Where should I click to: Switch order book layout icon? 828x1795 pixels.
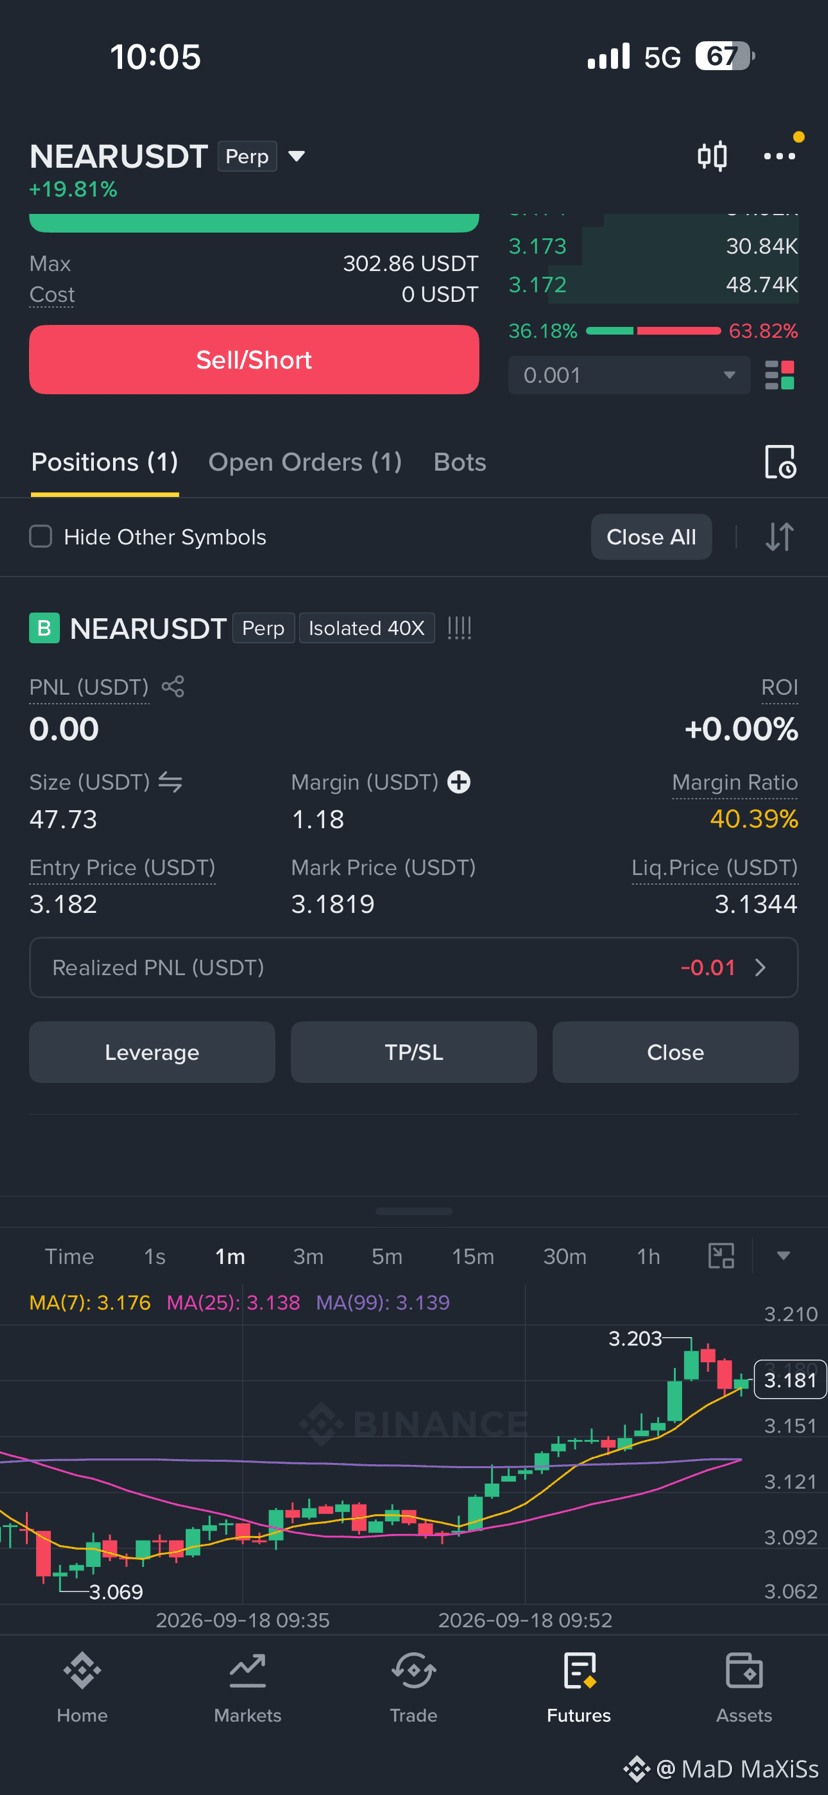pyautogui.click(x=779, y=375)
